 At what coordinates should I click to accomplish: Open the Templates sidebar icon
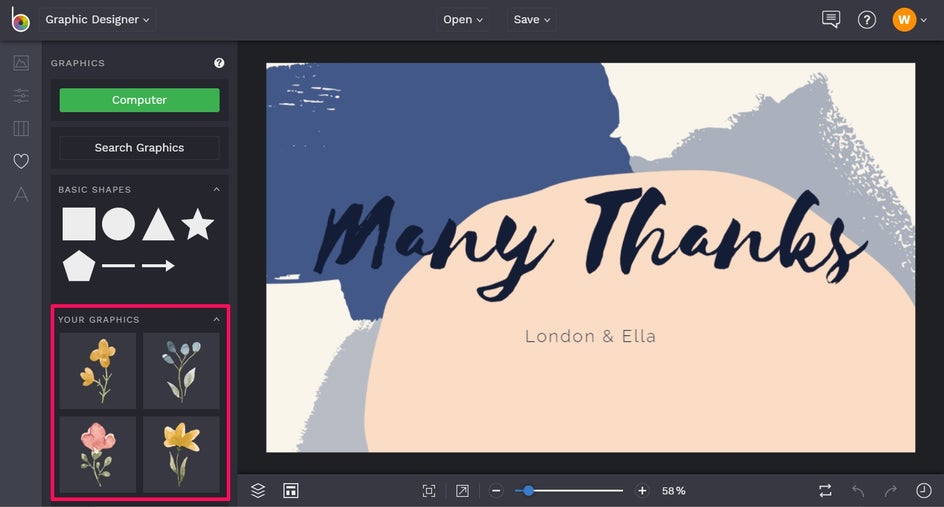pos(21,128)
